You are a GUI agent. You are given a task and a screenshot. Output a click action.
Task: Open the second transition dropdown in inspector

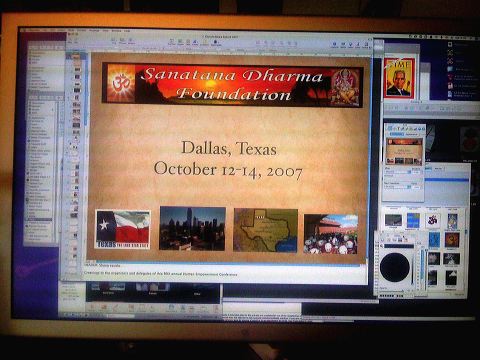tap(398, 187)
